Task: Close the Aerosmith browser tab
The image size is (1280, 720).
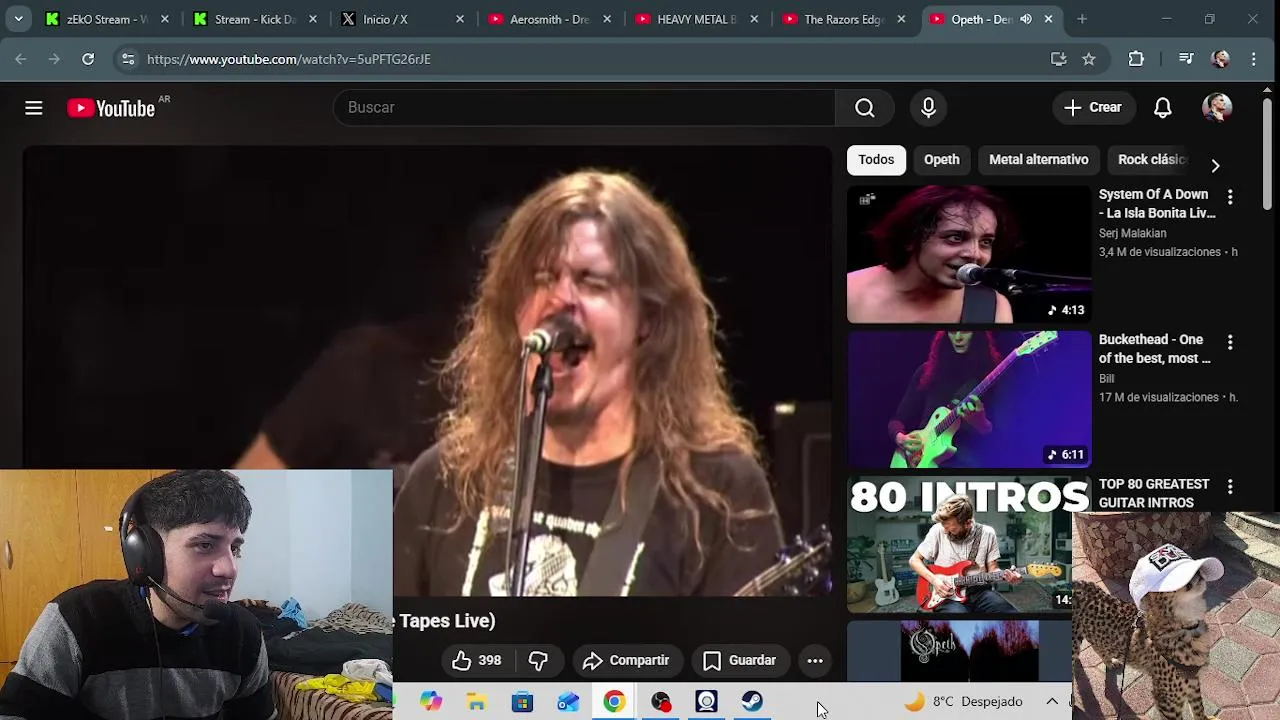Action: 607,19
